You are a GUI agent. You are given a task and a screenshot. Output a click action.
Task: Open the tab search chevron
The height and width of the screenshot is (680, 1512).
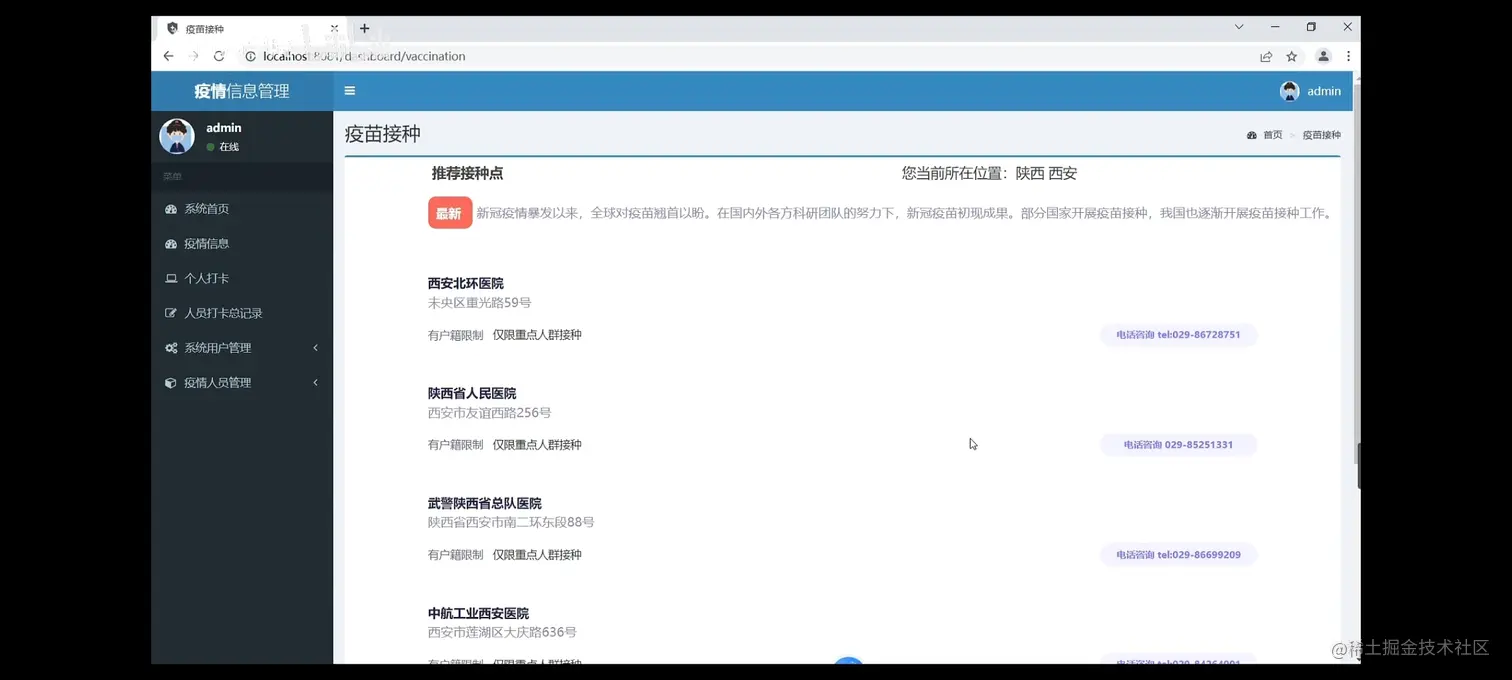coord(1239,27)
